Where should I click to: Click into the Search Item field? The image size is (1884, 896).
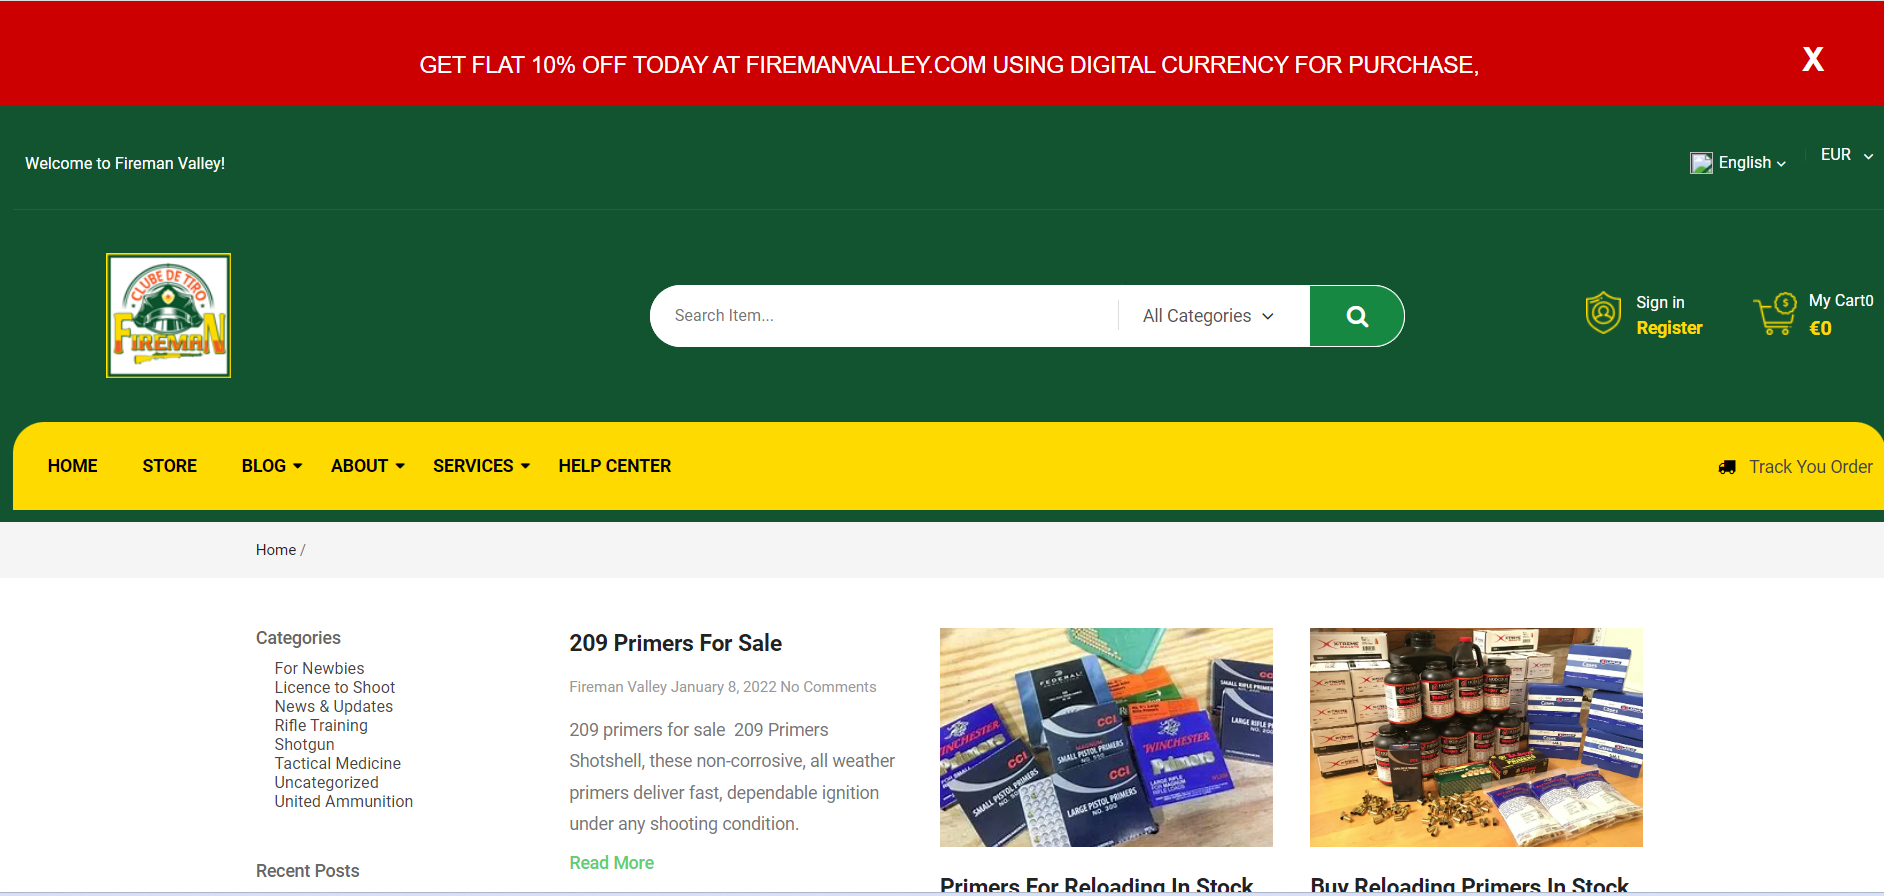884,316
